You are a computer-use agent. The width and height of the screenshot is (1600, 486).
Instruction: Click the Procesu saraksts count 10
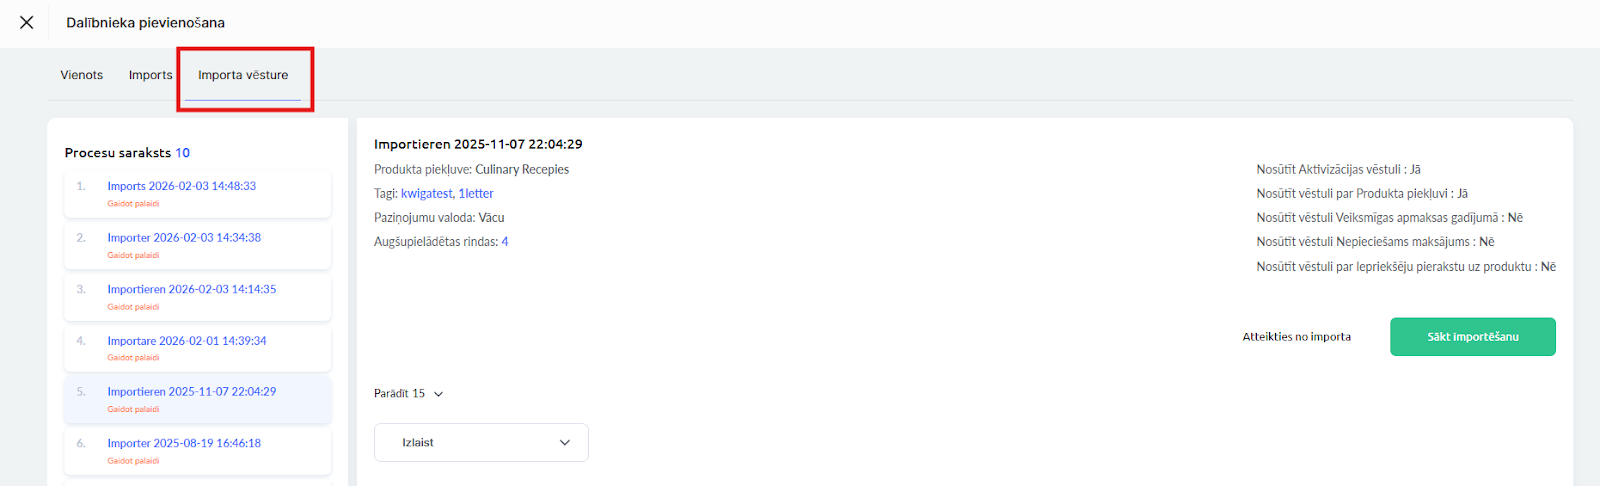tap(182, 153)
